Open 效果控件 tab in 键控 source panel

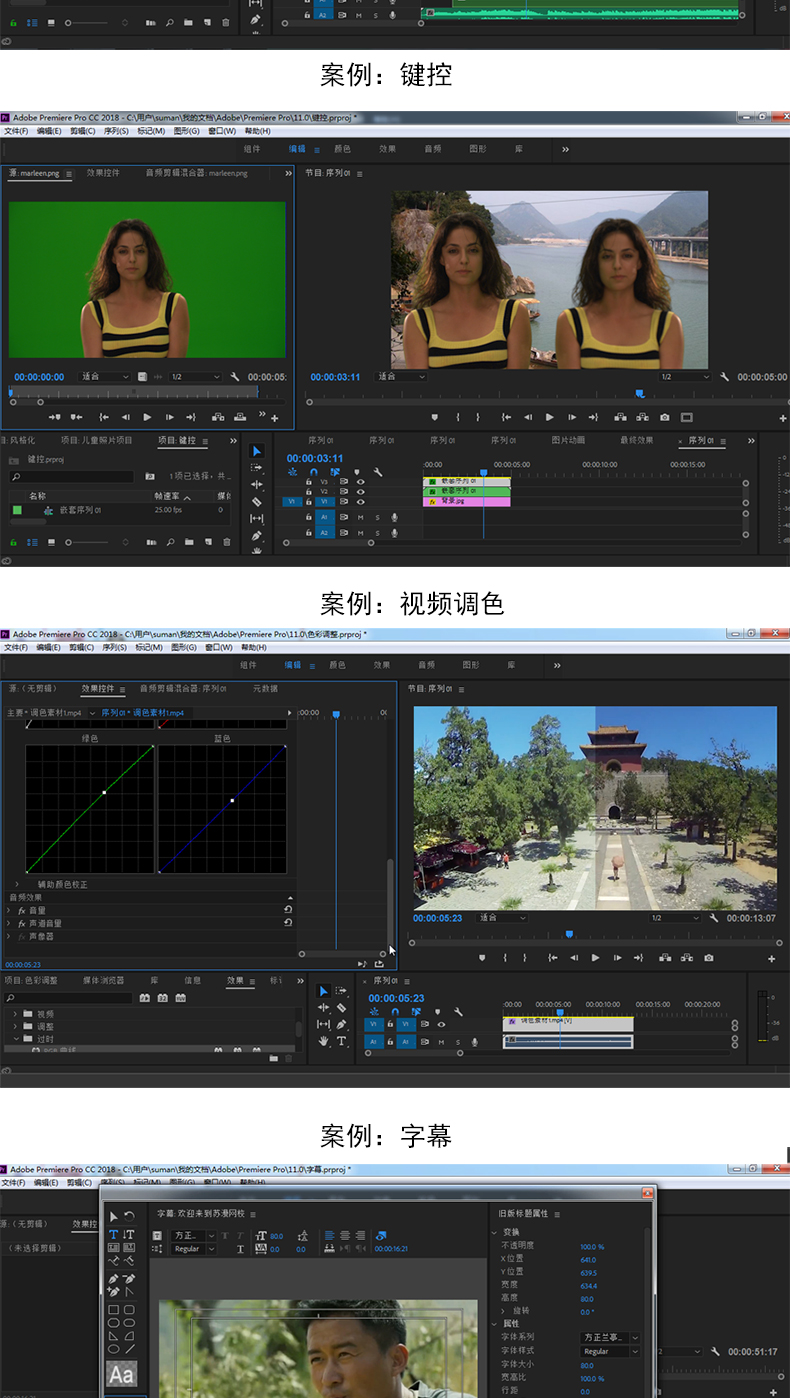coord(103,173)
